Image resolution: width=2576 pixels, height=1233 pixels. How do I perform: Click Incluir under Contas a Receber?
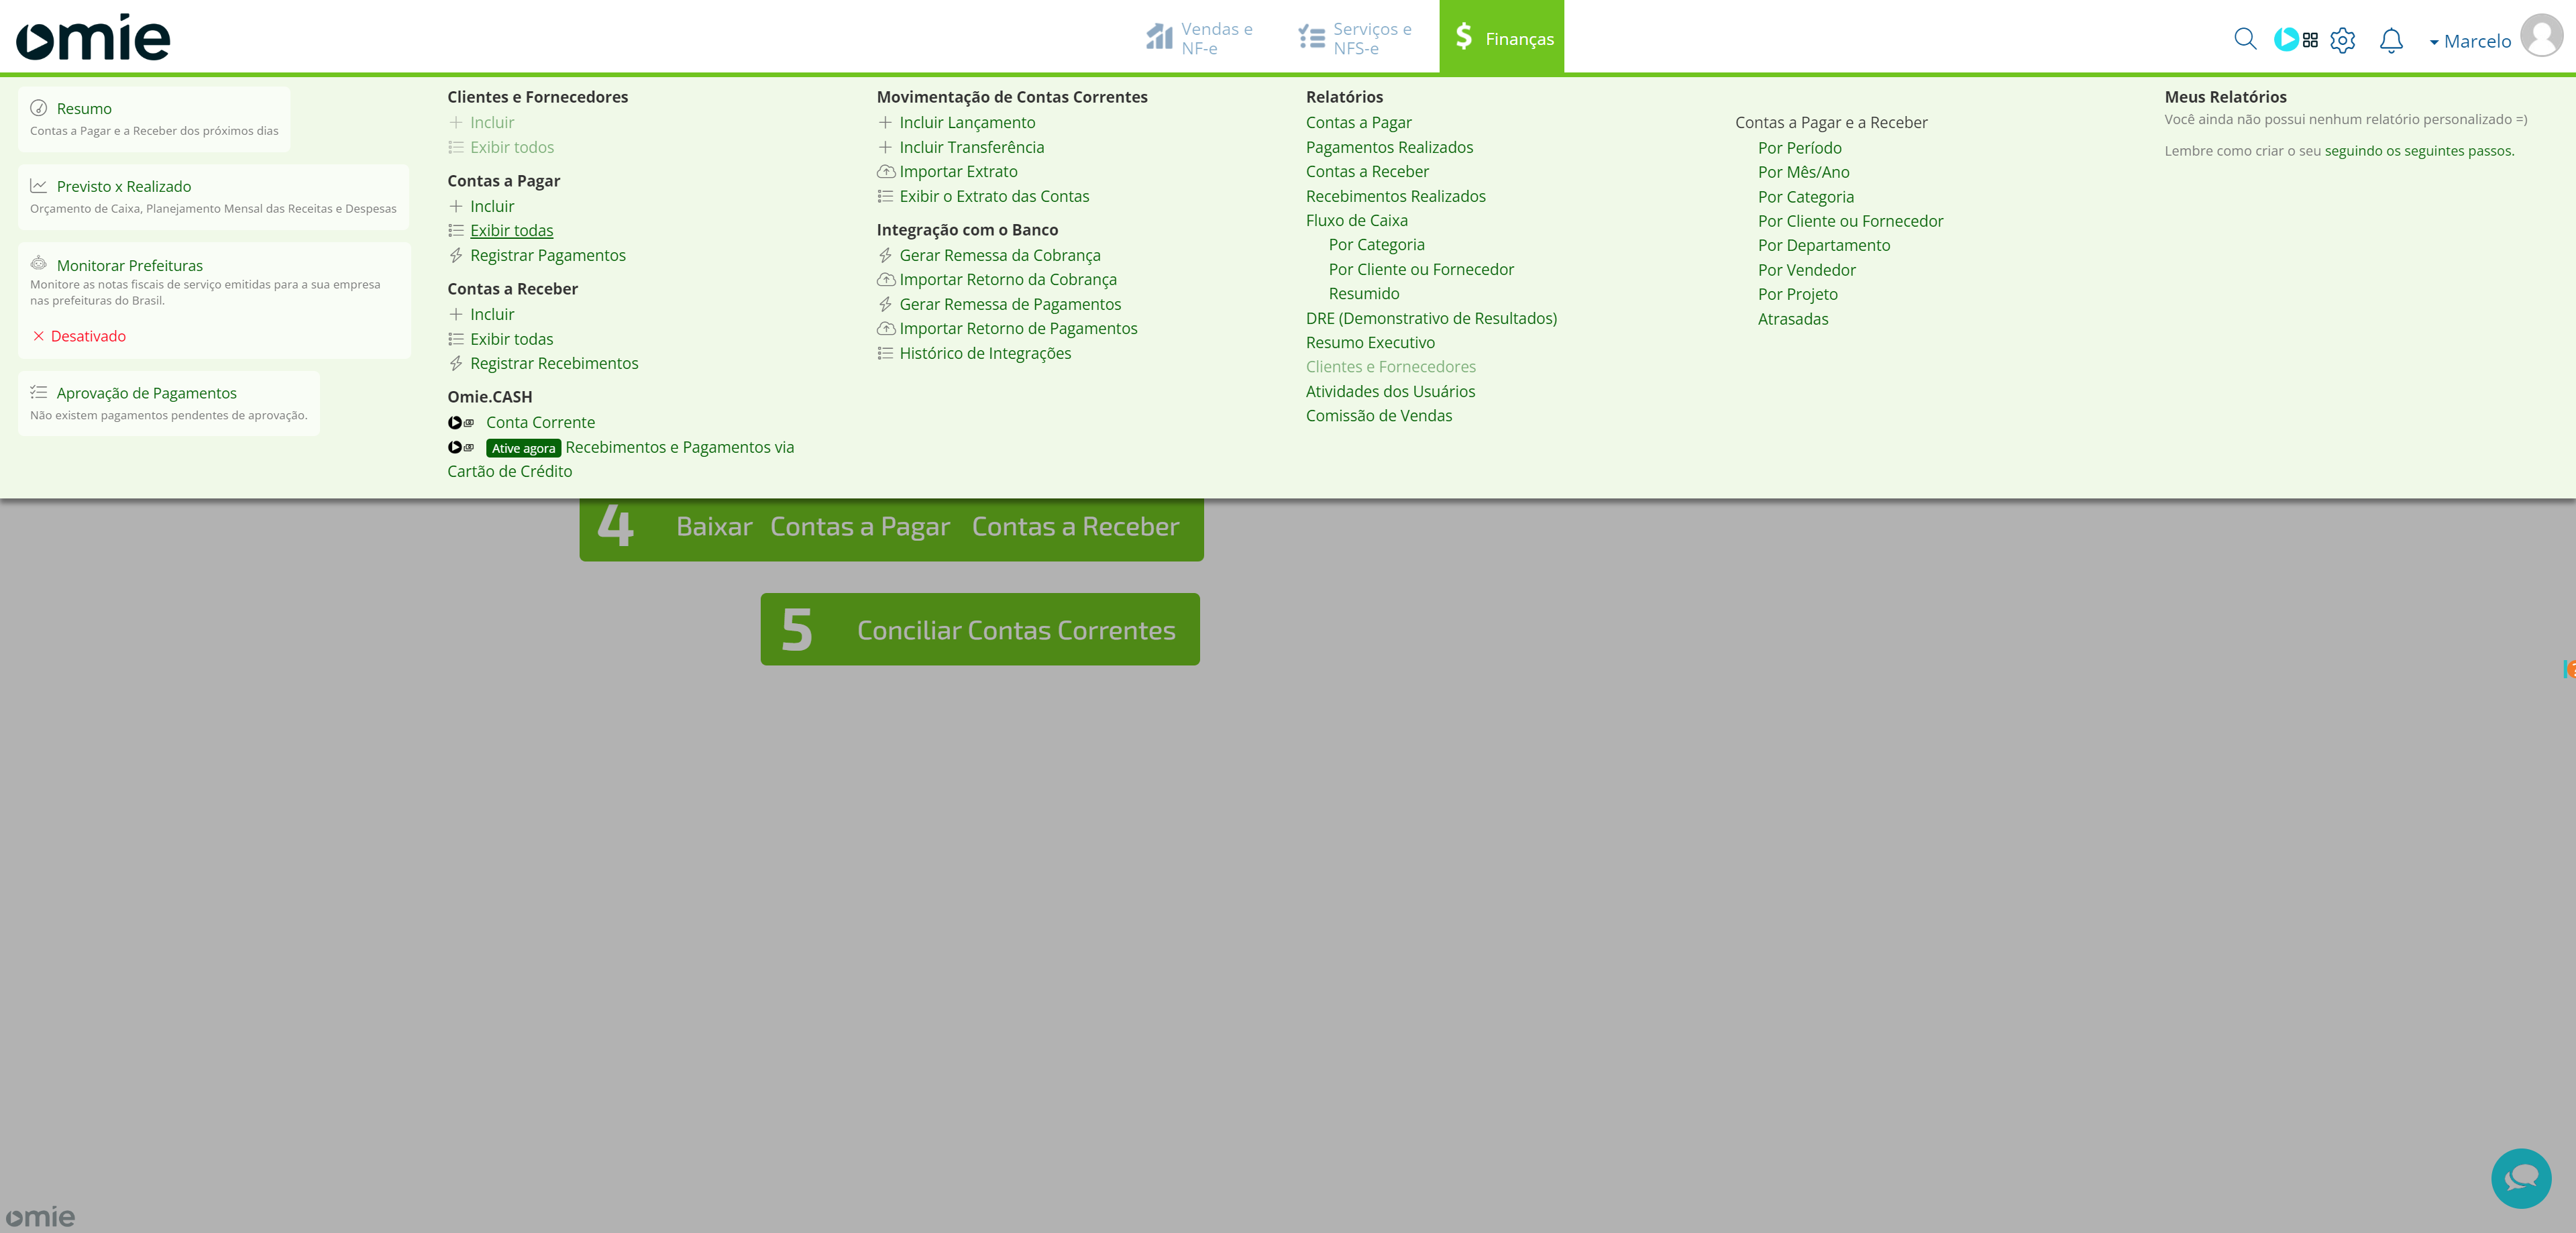coord(492,314)
